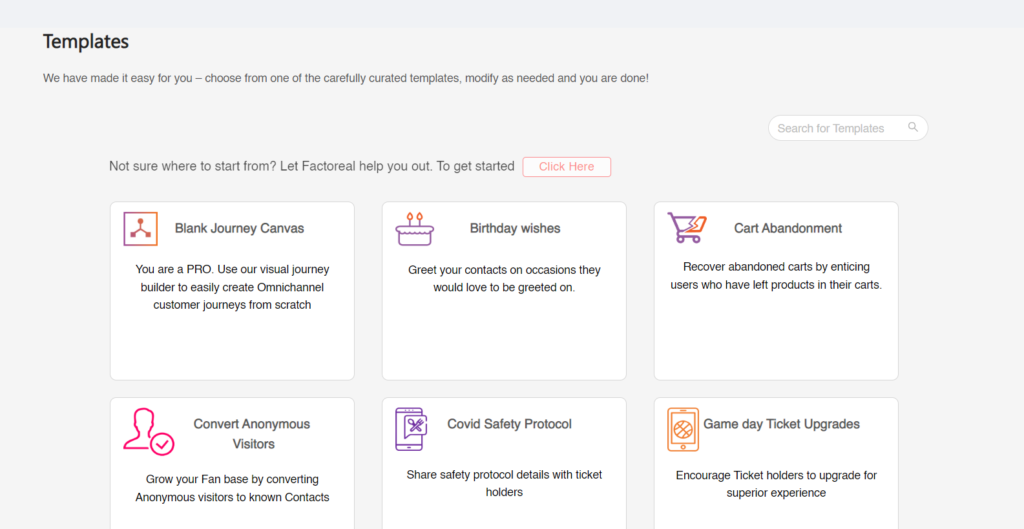Viewport: 1024px width, 529px height.
Task: Open the Convert Anonymous Visitors title
Action: [x=252, y=434]
